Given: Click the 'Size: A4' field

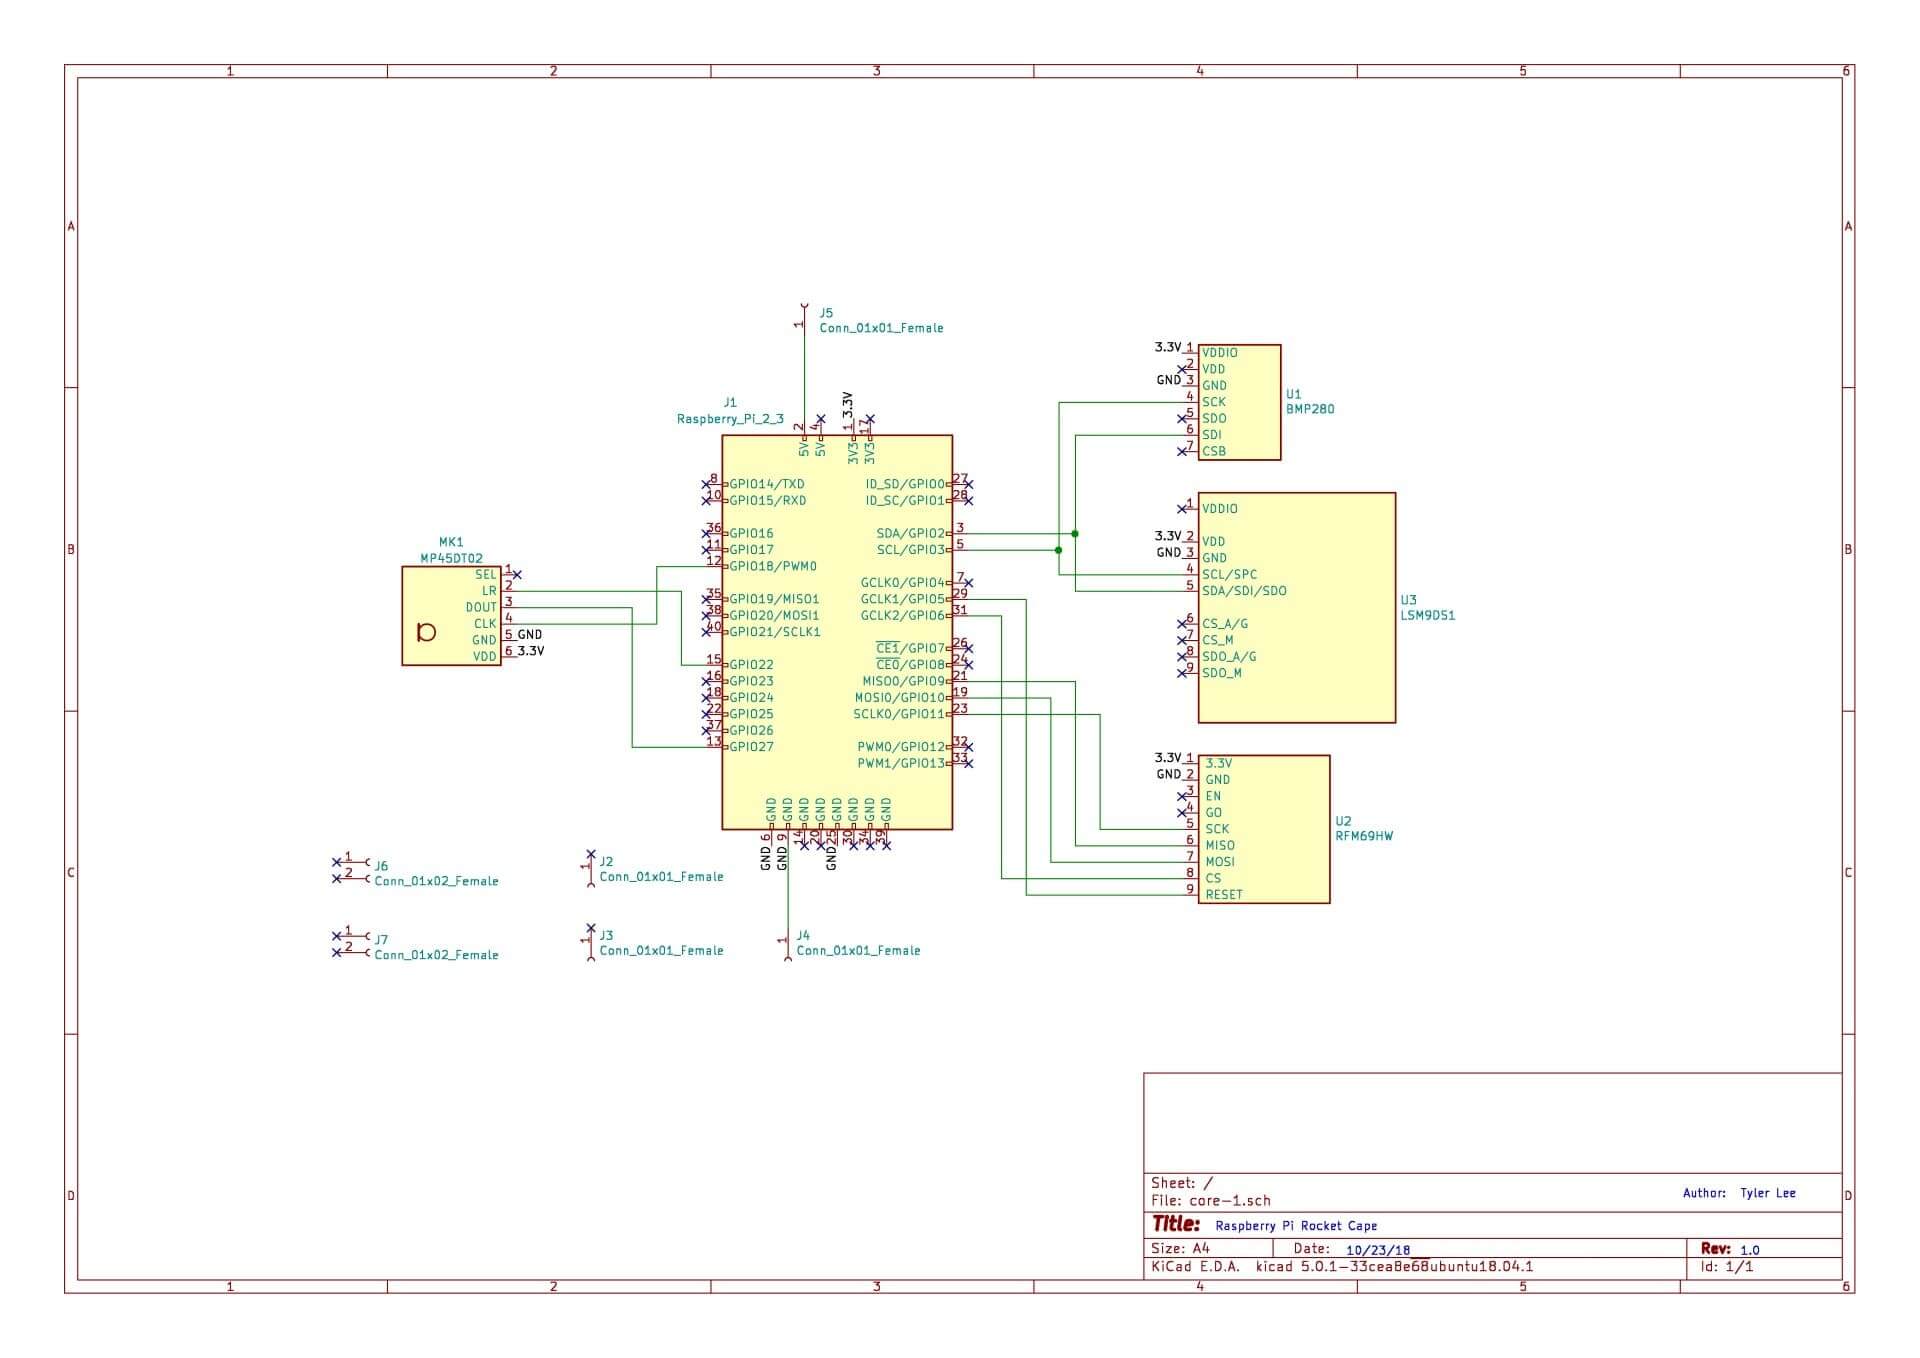Looking at the screenshot, I should pyautogui.click(x=1180, y=1249).
